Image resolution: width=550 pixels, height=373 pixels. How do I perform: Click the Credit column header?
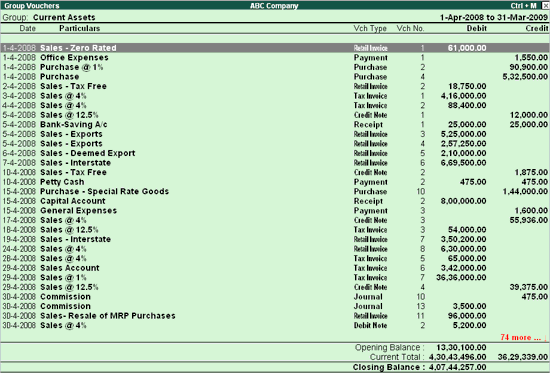537,28
